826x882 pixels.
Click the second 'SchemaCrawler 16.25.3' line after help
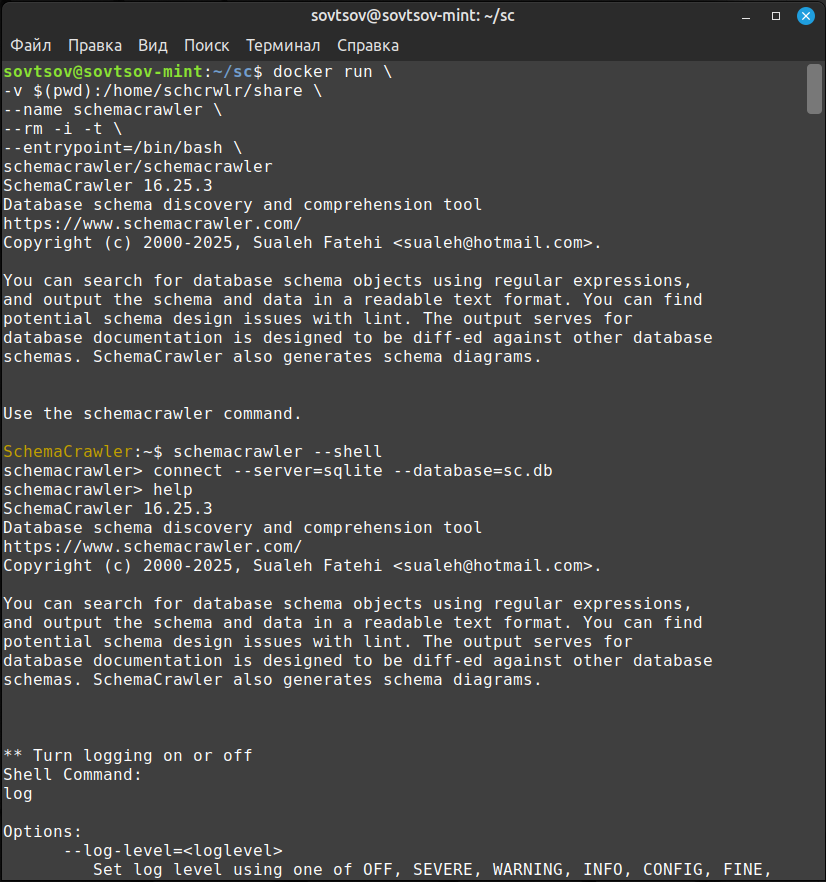coord(107,509)
